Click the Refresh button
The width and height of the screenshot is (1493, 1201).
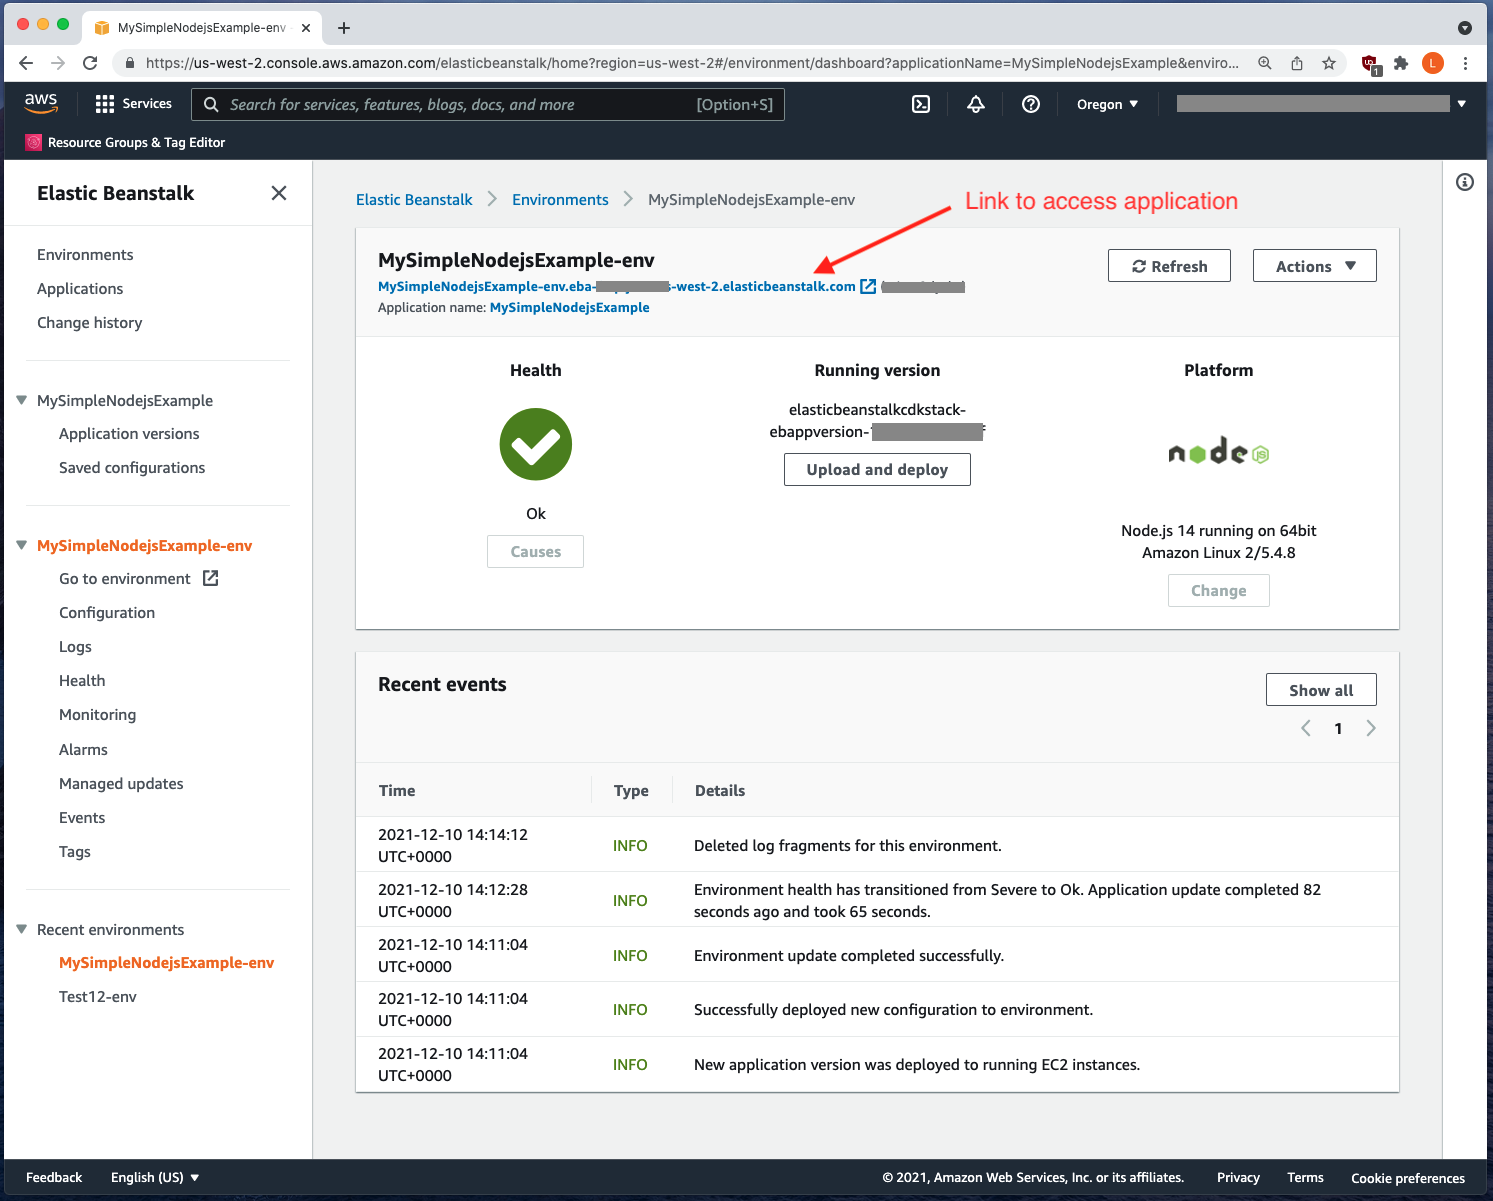[1169, 266]
